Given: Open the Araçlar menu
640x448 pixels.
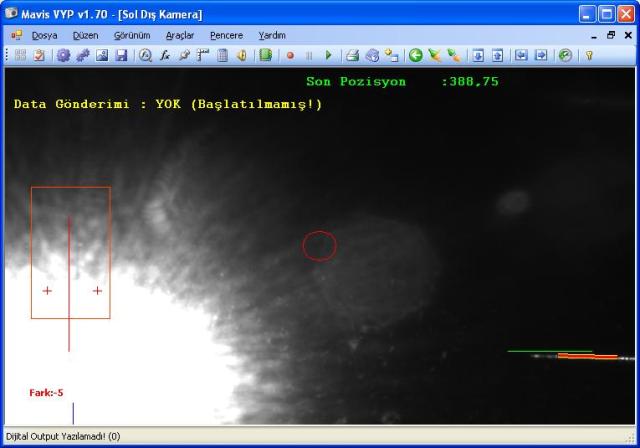Looking at the screenshot, I should click(180, 35).
